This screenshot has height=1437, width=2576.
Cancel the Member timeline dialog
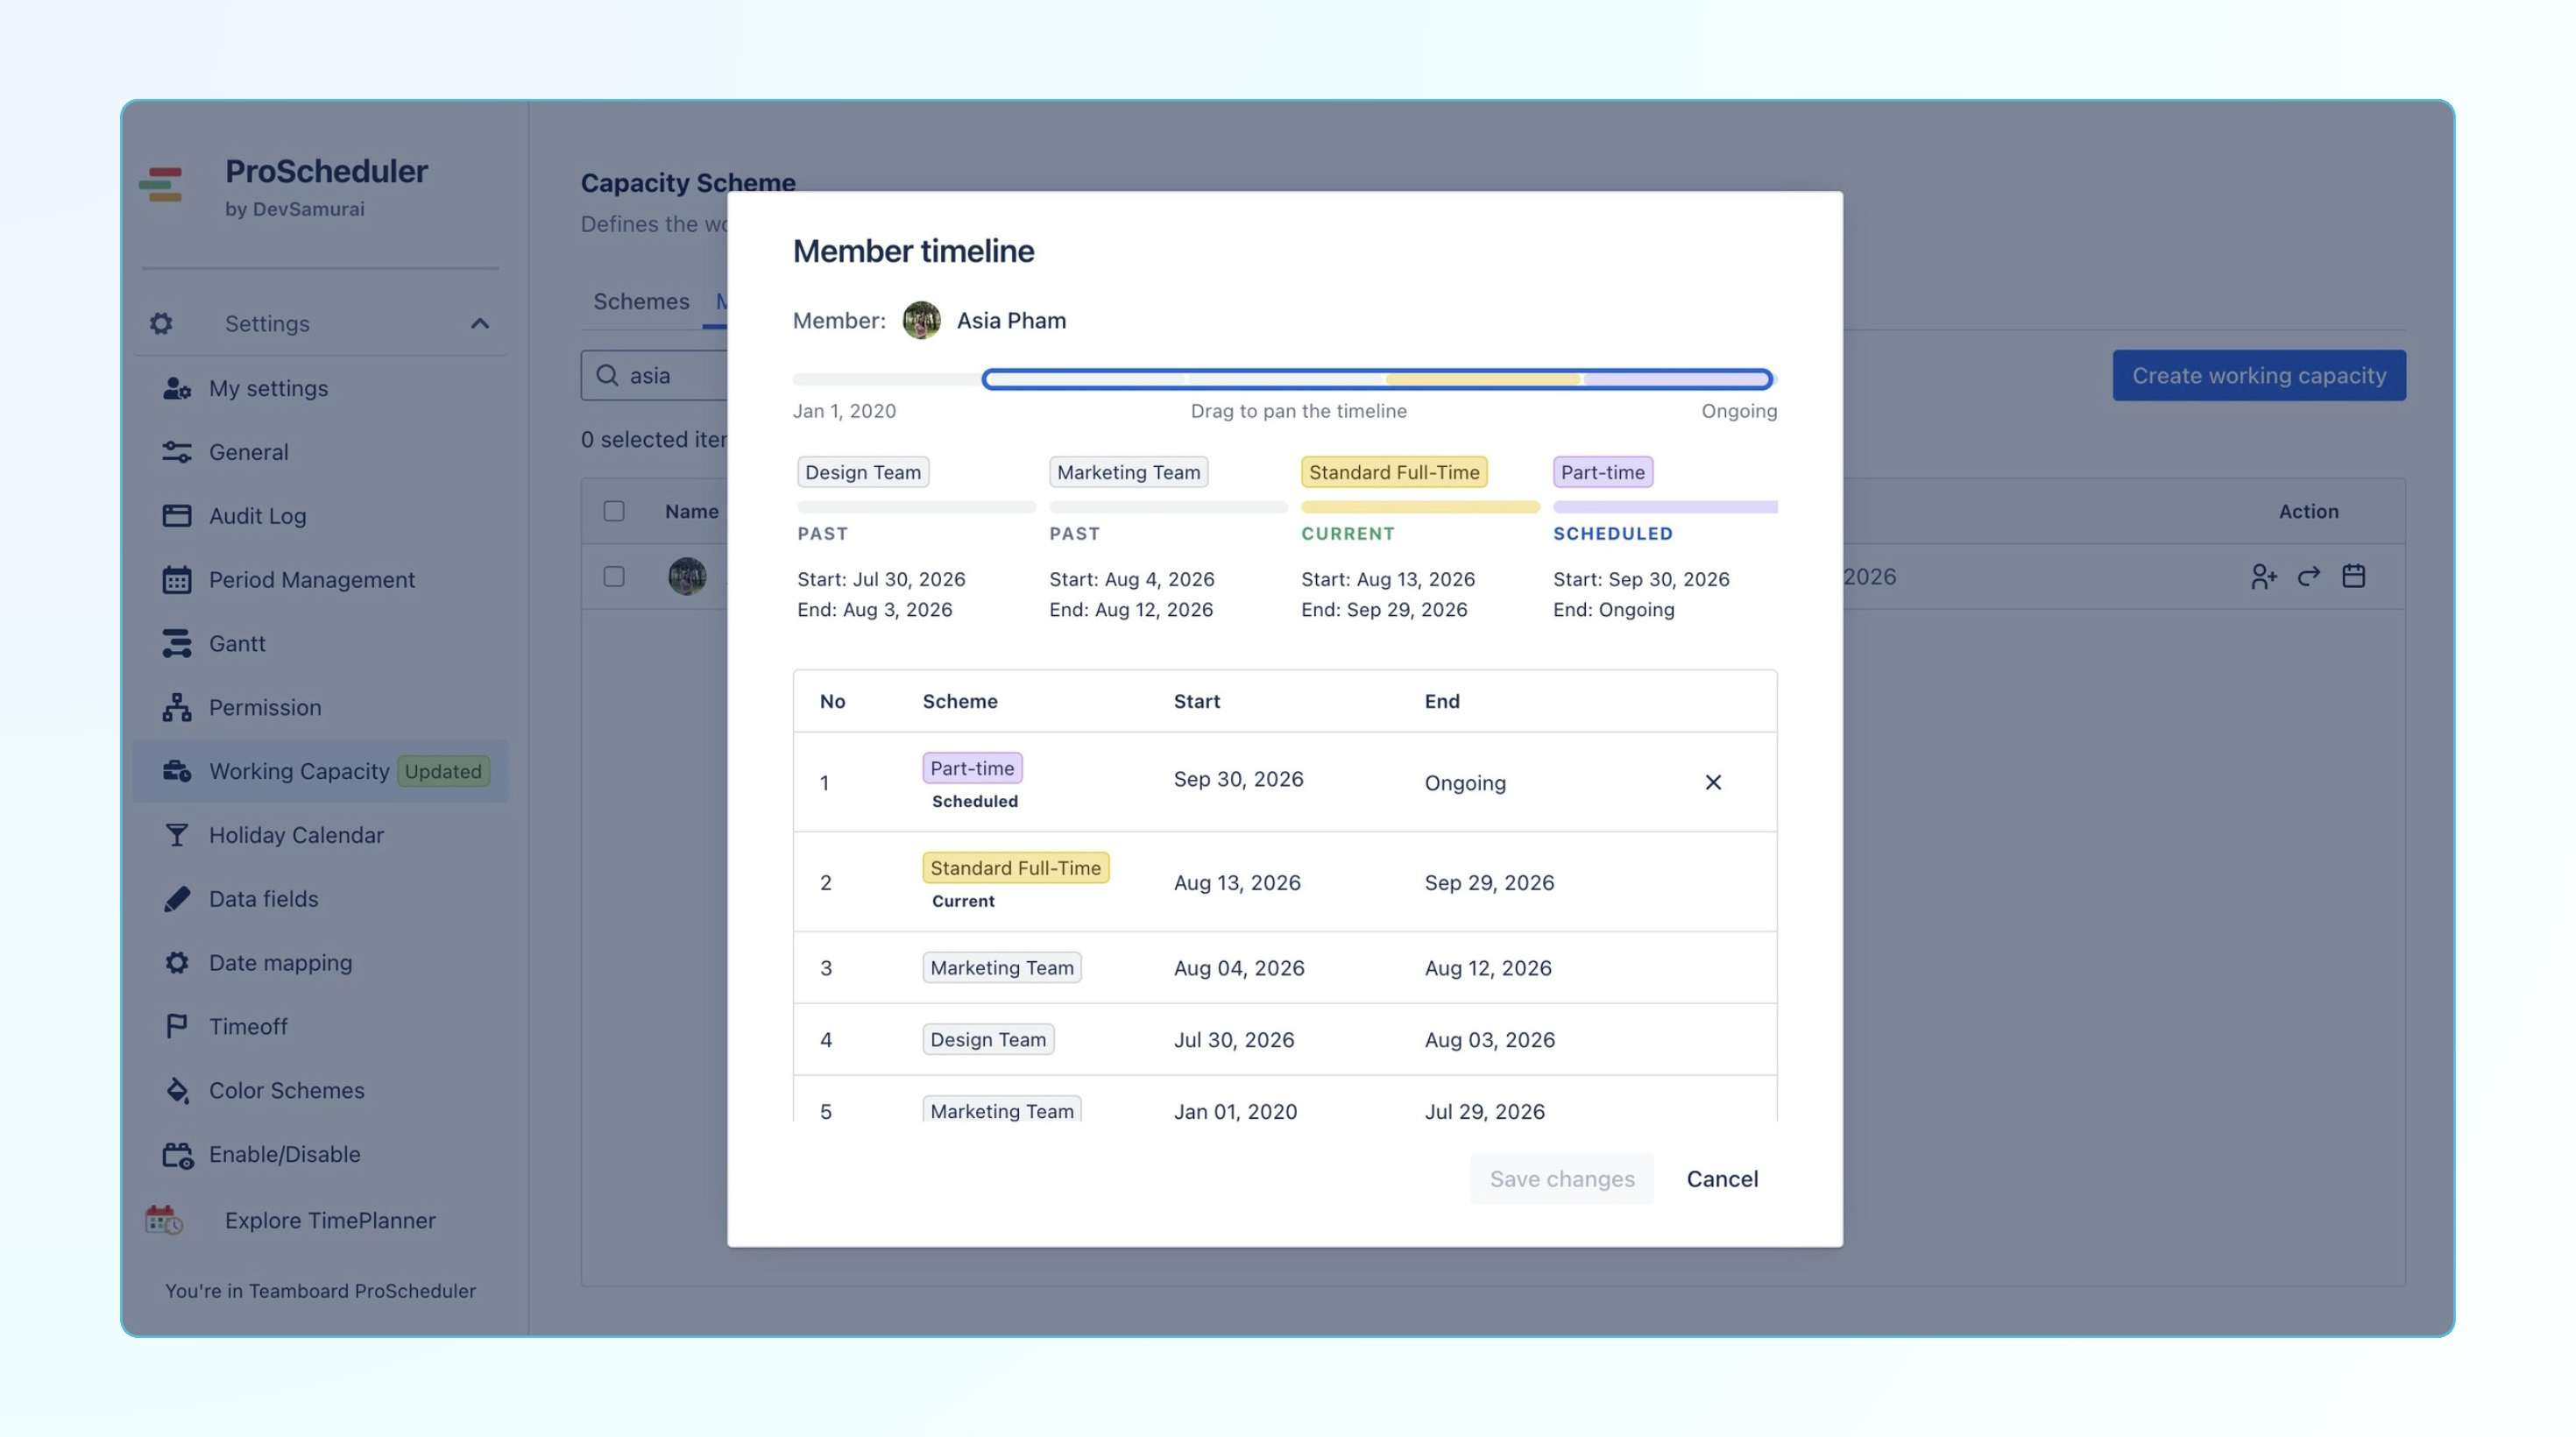[x=1722, y=1179]
